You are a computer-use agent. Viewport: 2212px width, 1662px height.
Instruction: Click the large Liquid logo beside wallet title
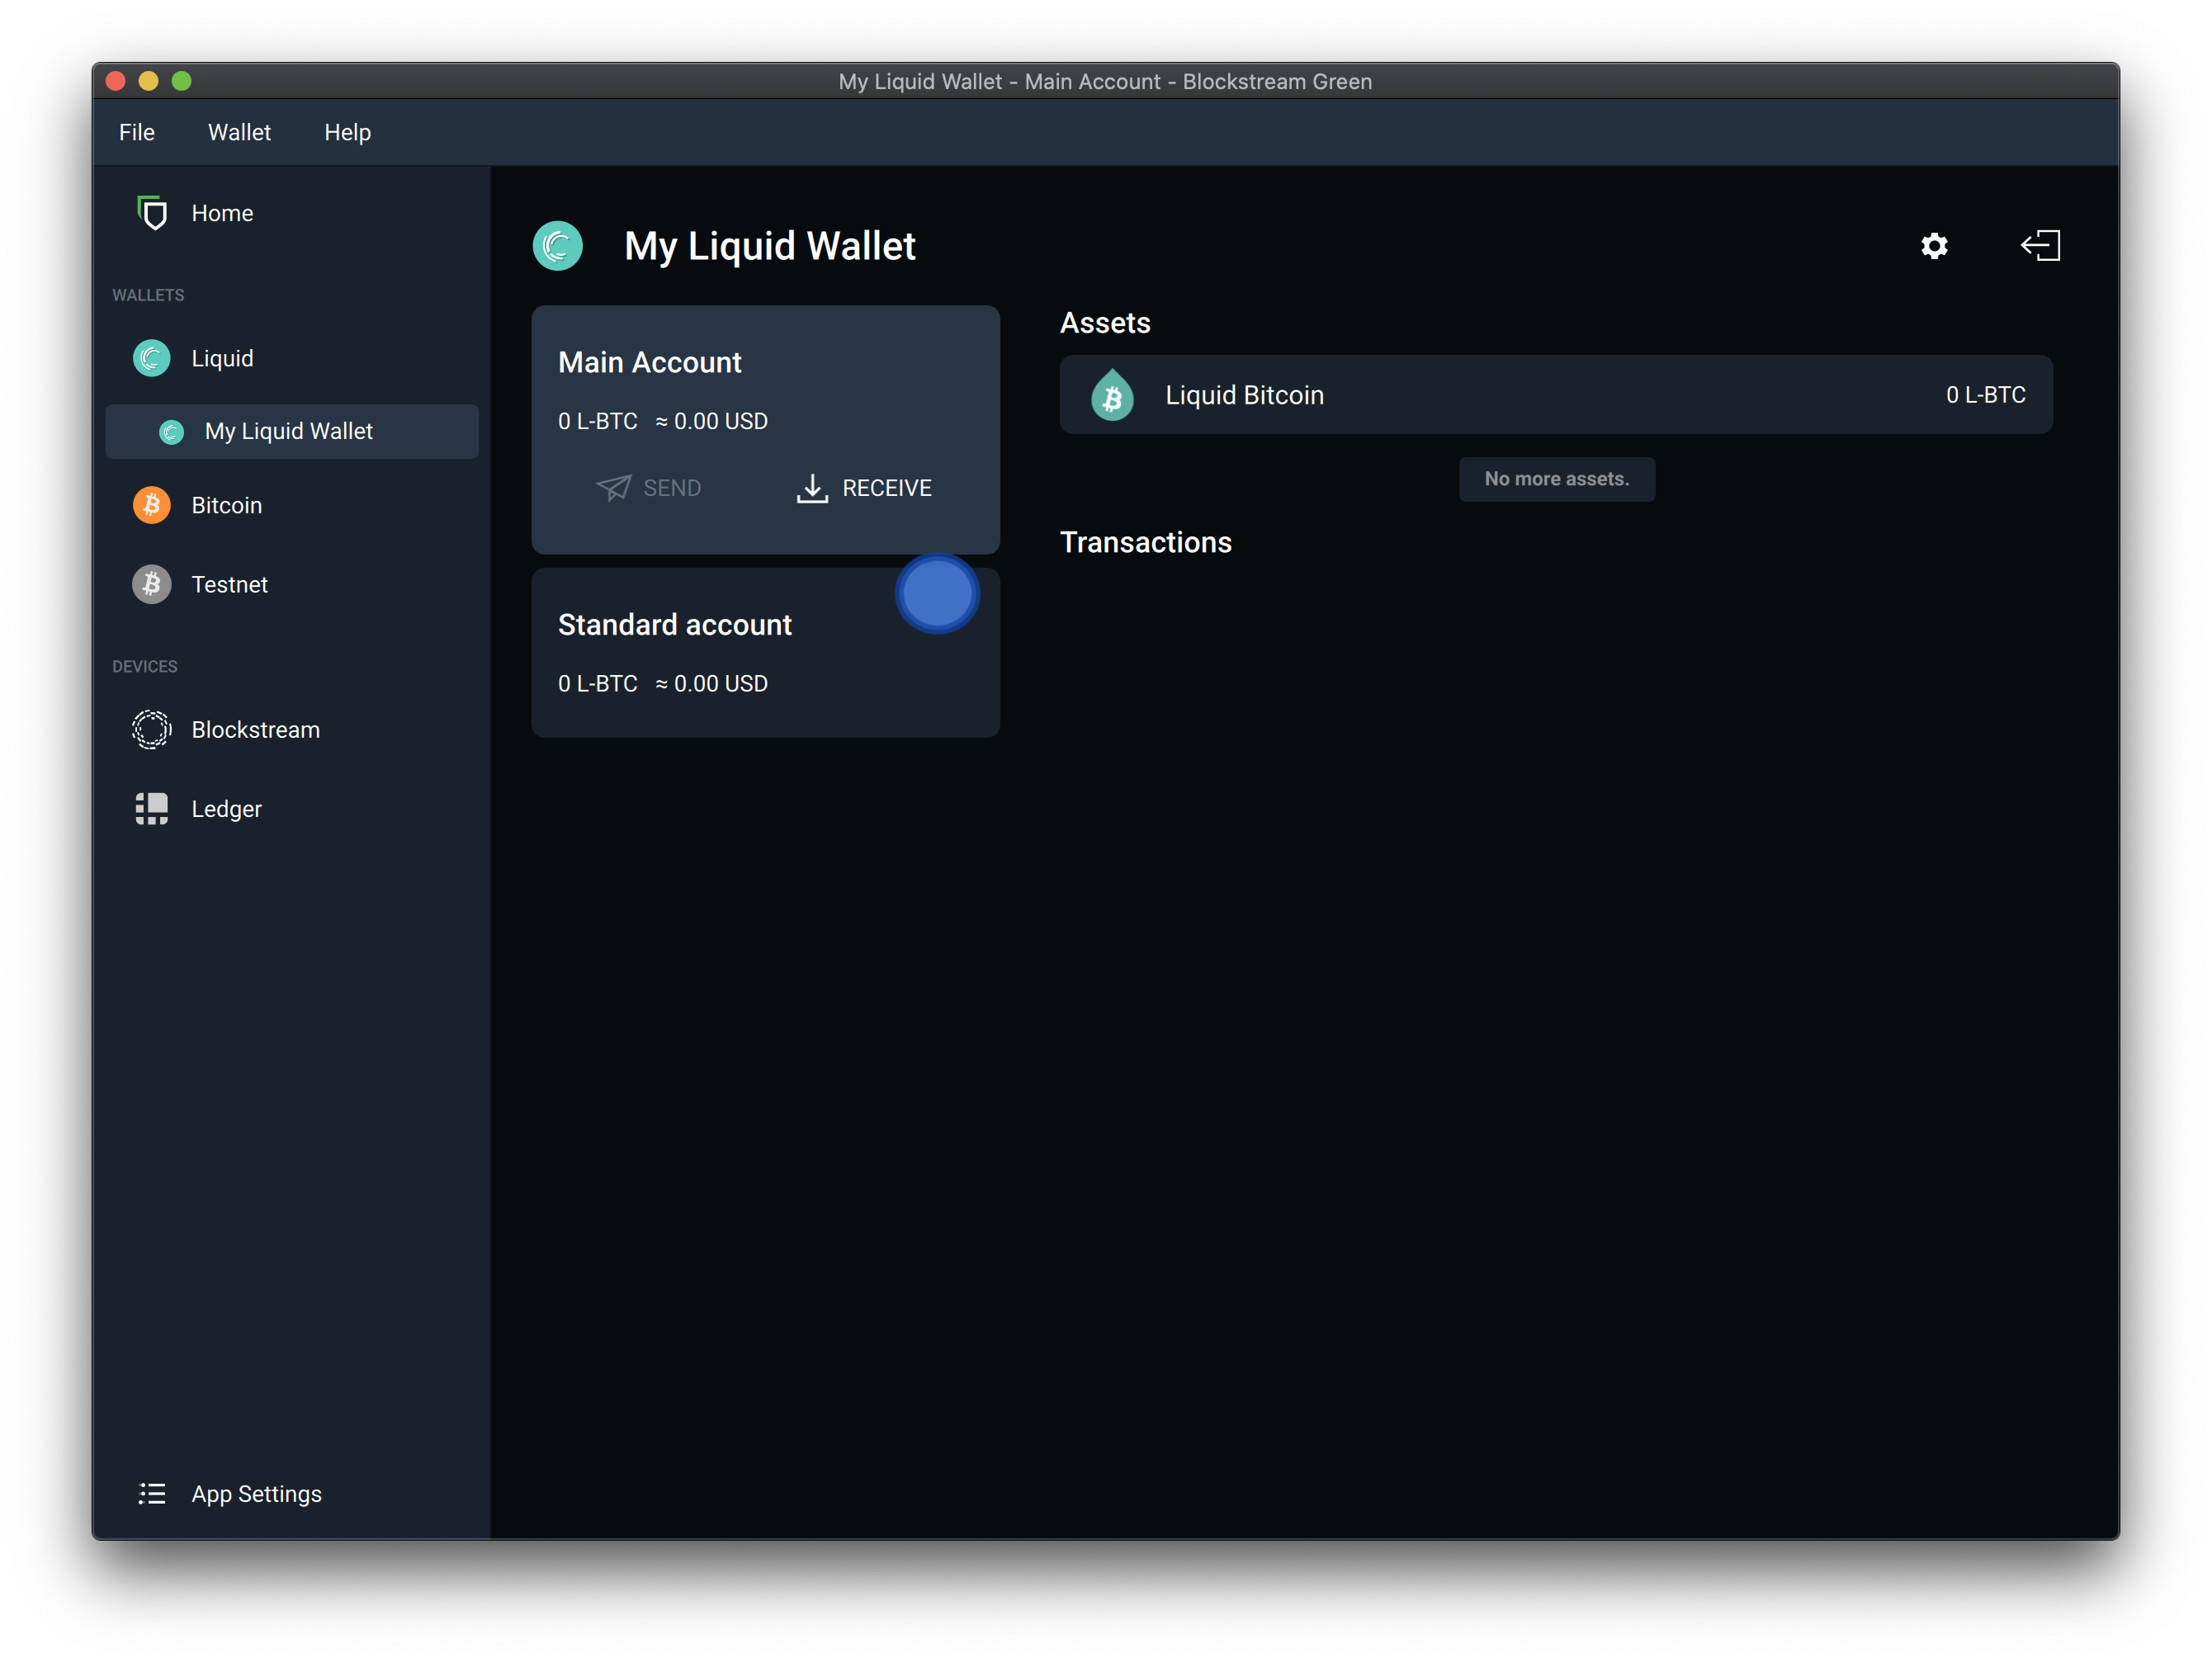pos(558,246)
